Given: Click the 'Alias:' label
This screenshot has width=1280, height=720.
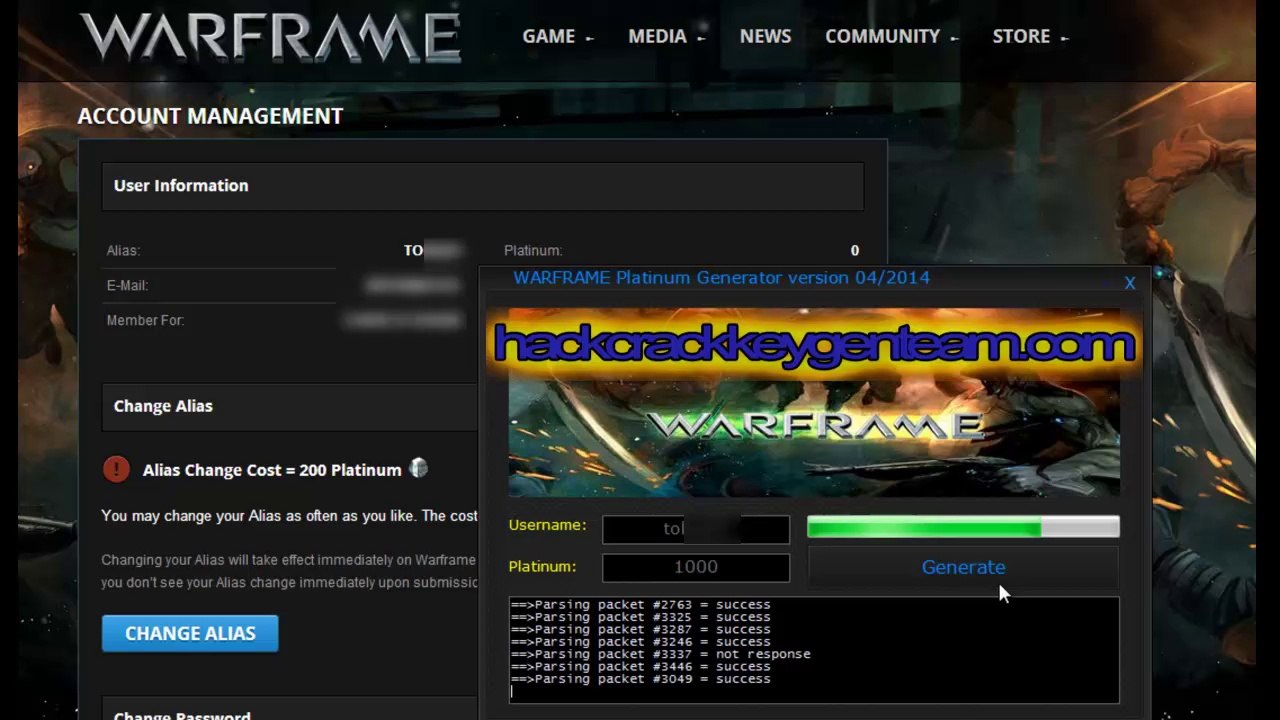Looking at the screenshot, I should (x=123, y=250).
